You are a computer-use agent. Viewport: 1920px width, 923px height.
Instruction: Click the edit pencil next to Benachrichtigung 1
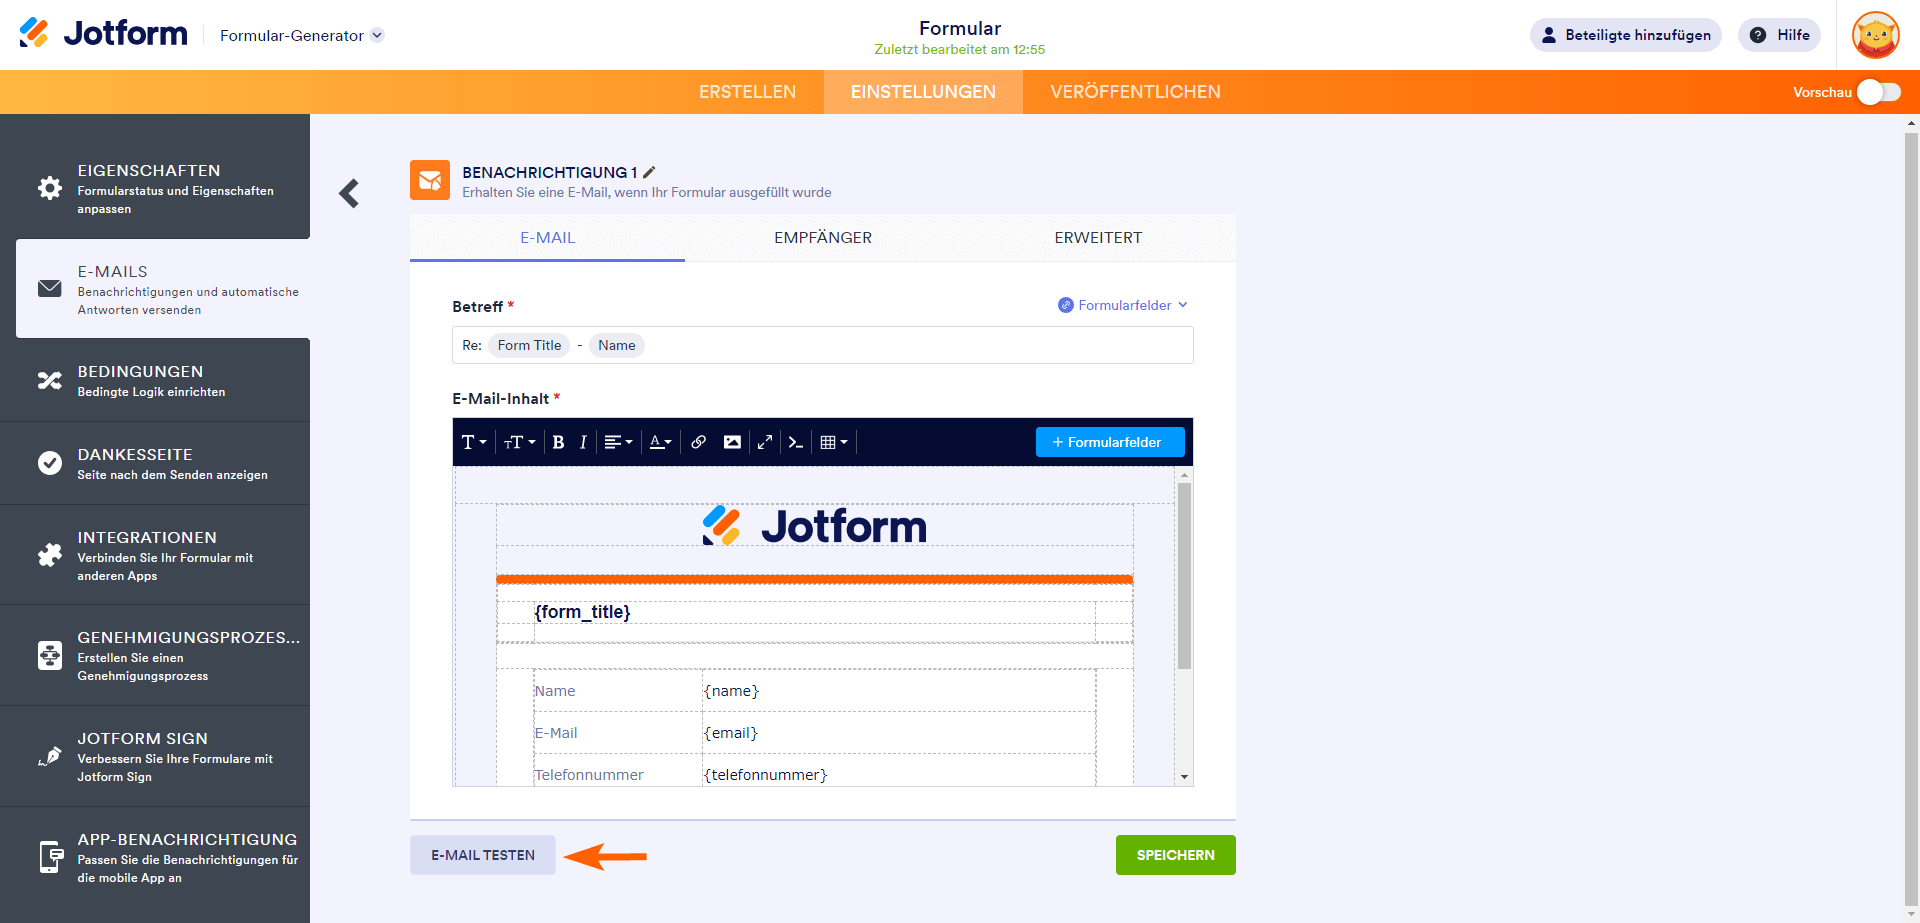tap(649, 172)
